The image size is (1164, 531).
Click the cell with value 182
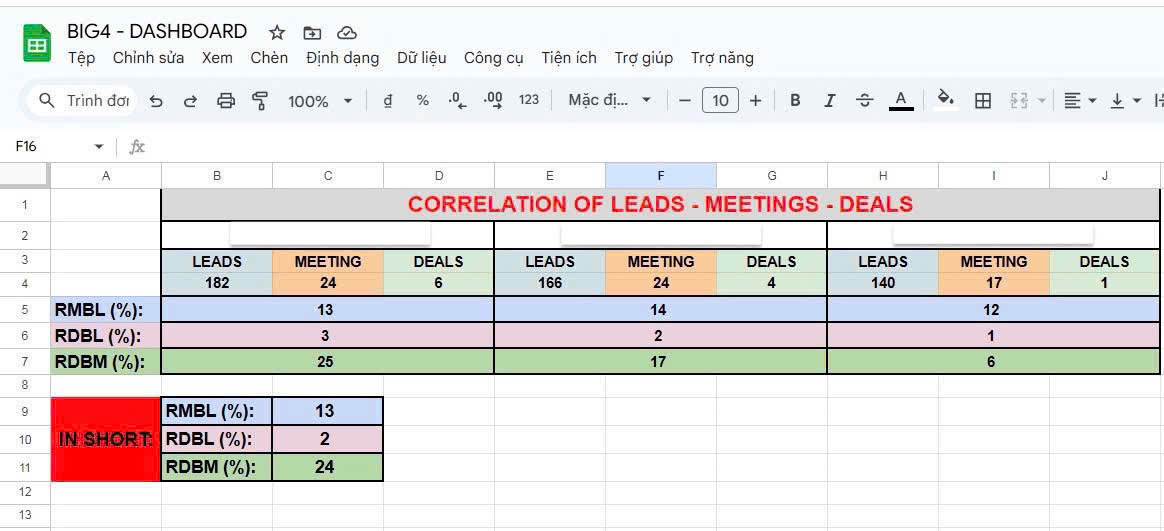pos(217,283)
